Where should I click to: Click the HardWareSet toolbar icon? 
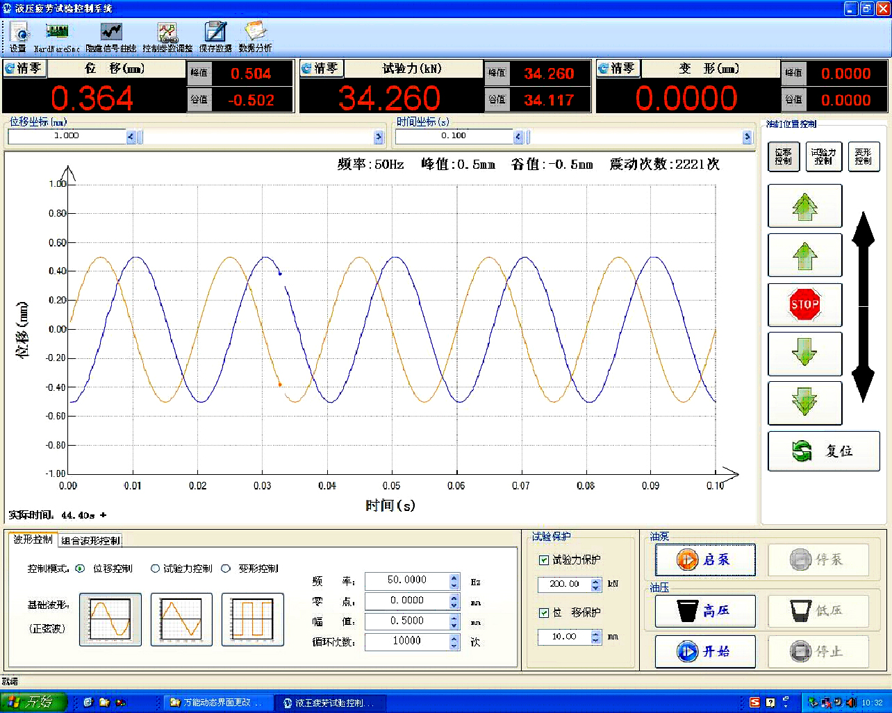[x=55, y=35]
